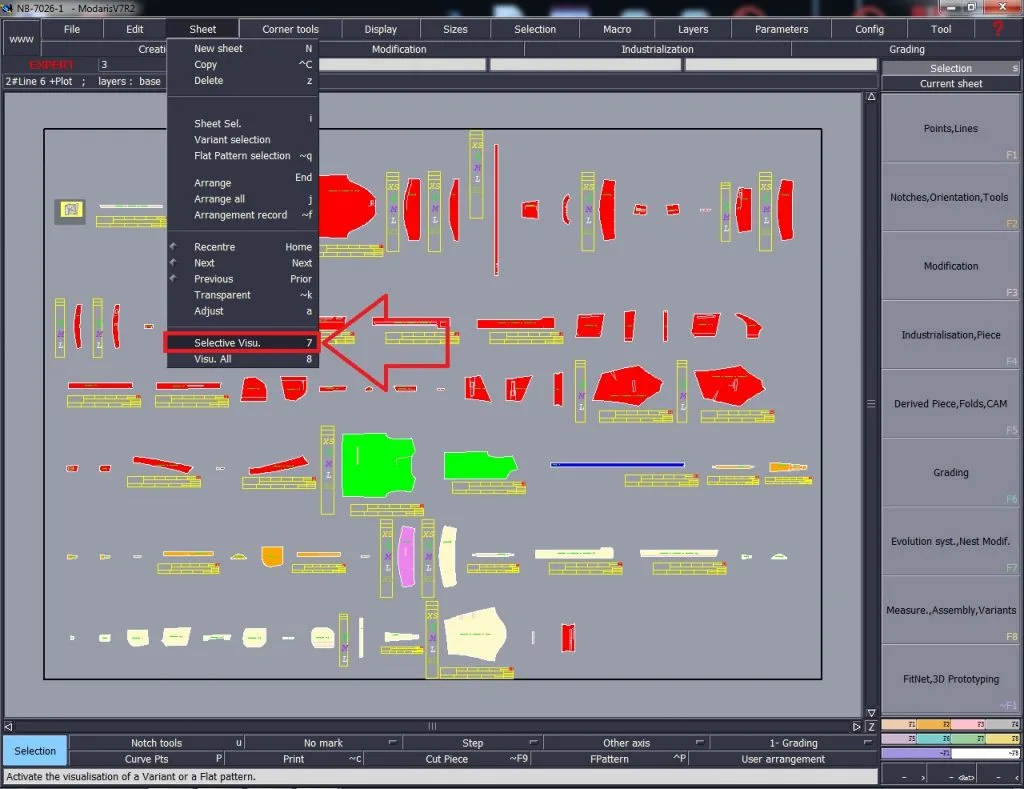Open the Config menu

869,29
